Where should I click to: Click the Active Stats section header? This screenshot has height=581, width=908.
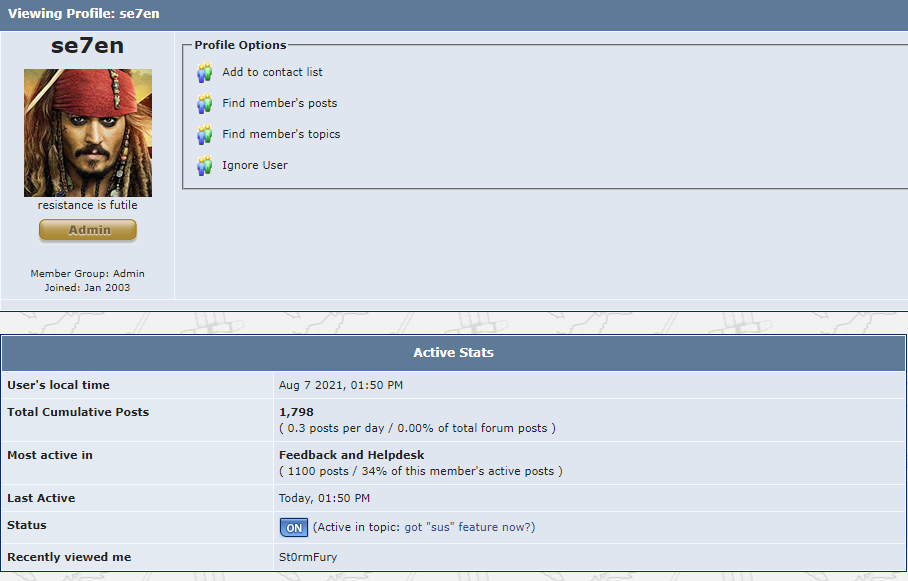point(453,353)
